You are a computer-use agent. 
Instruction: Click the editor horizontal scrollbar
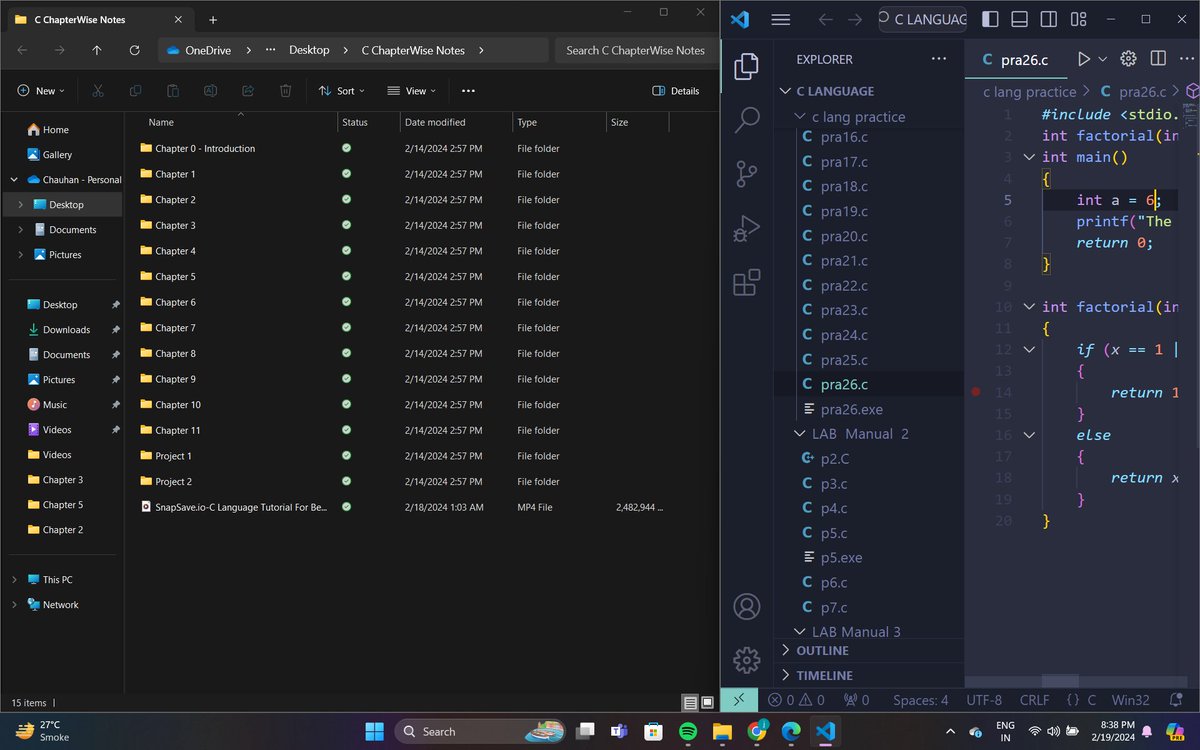1061,681
